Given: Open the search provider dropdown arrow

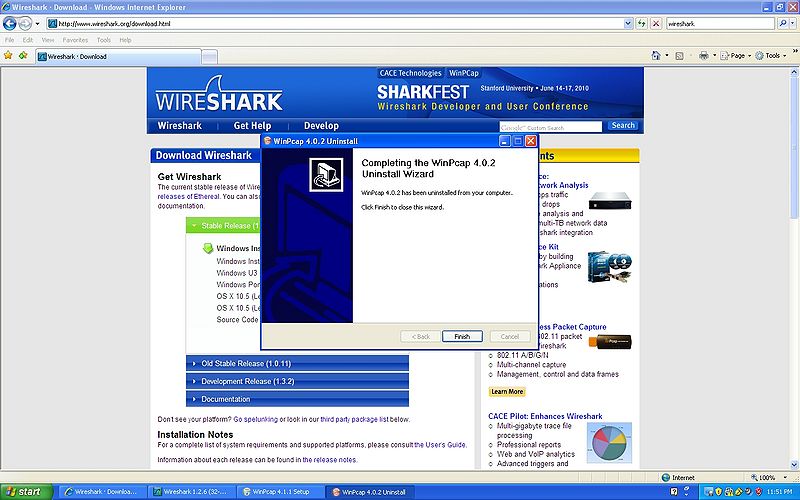Looking at the screenshot, I should coord(792,23).
